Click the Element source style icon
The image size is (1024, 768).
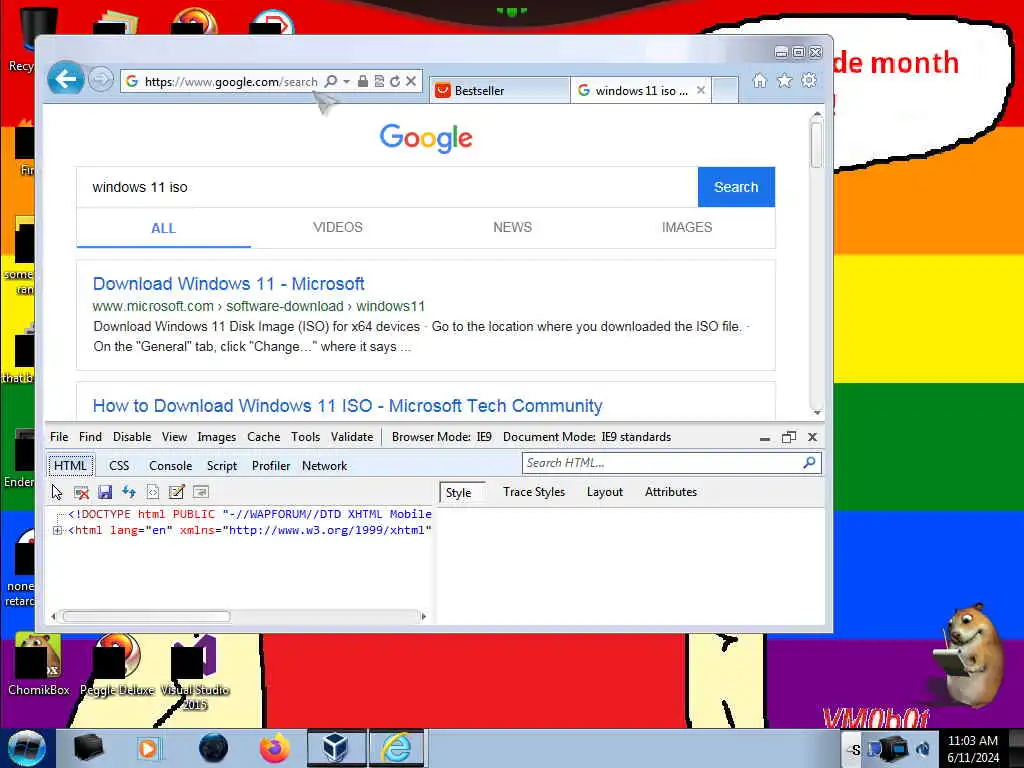pyautogui.click(x=153, y=492)
